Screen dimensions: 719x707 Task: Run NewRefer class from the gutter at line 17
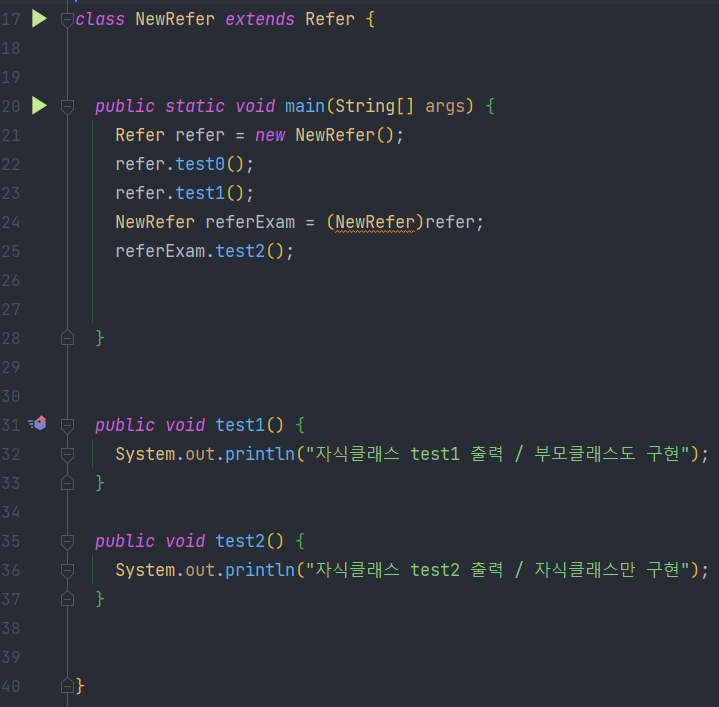click(39, 19)
